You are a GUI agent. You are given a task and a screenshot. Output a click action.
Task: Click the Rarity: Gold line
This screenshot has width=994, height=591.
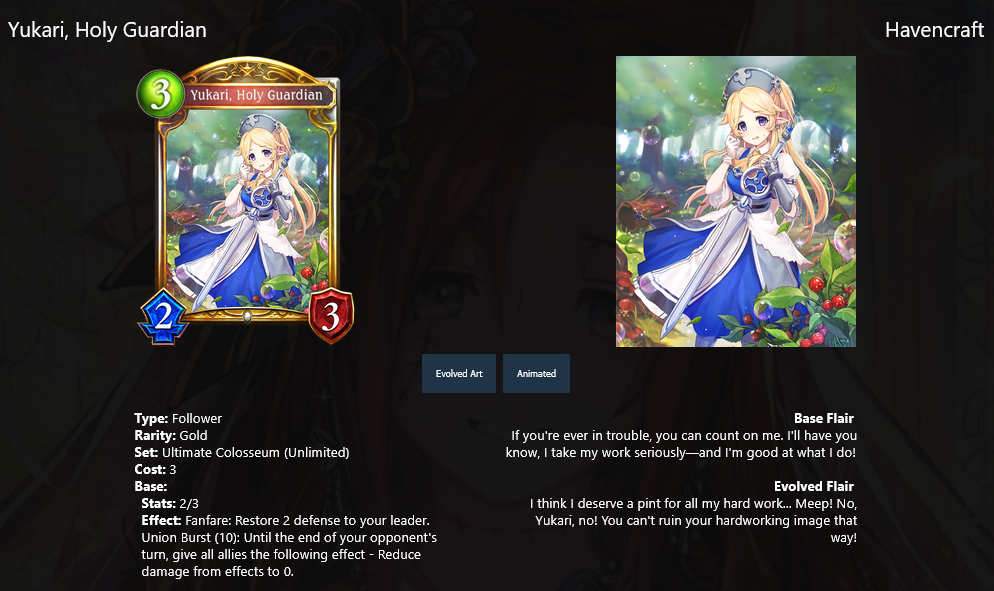coord(171,436)
